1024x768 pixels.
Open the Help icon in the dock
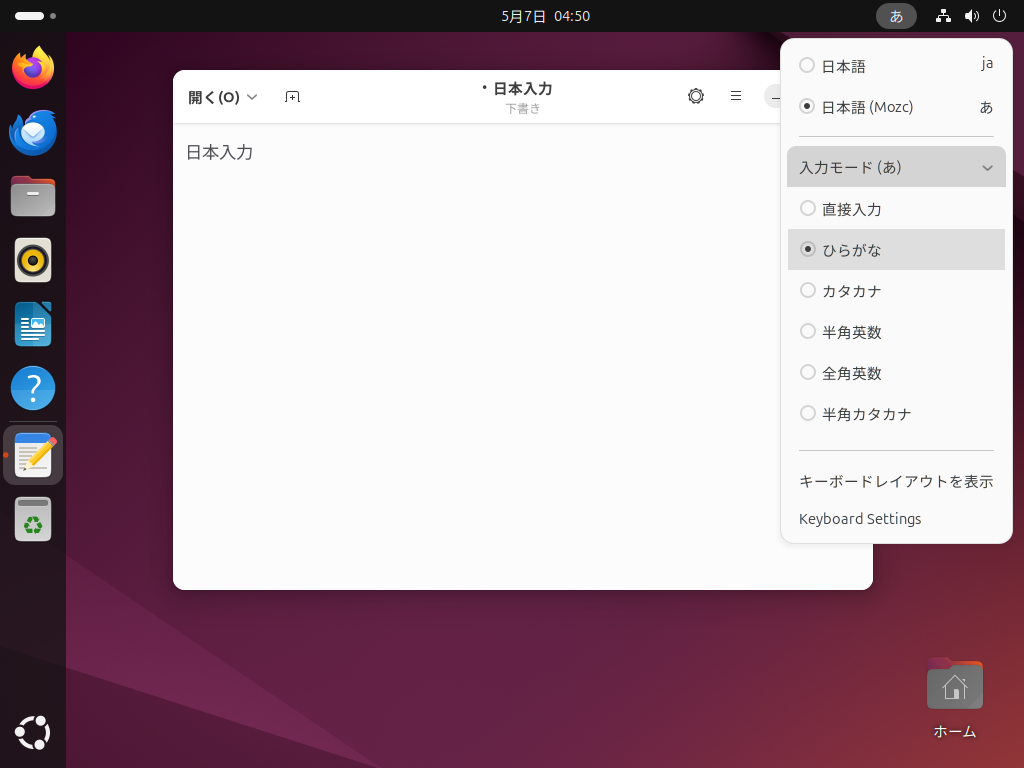coord(33,388)
